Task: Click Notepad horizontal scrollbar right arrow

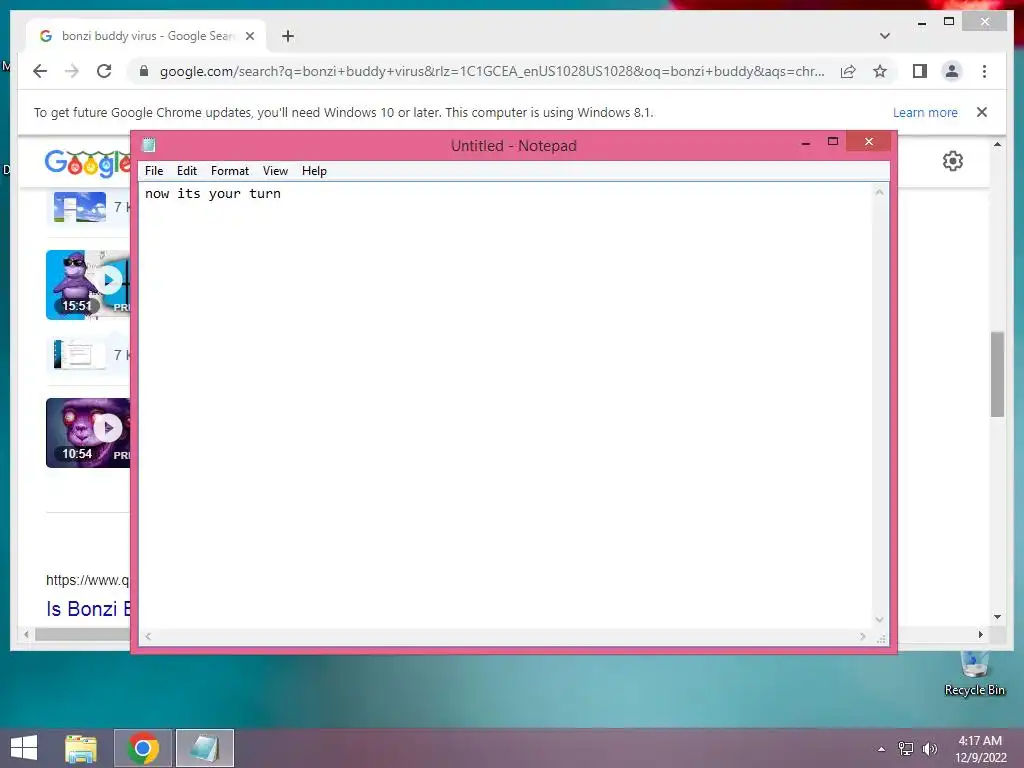Action: (863, 636)
